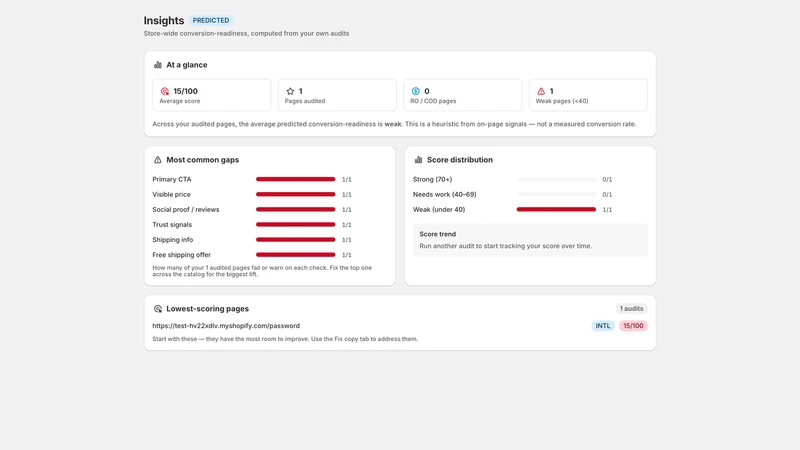Screen dimensions: 800x450
Task: Click the Strong (70+) label
Action: (x=432, y=179)
